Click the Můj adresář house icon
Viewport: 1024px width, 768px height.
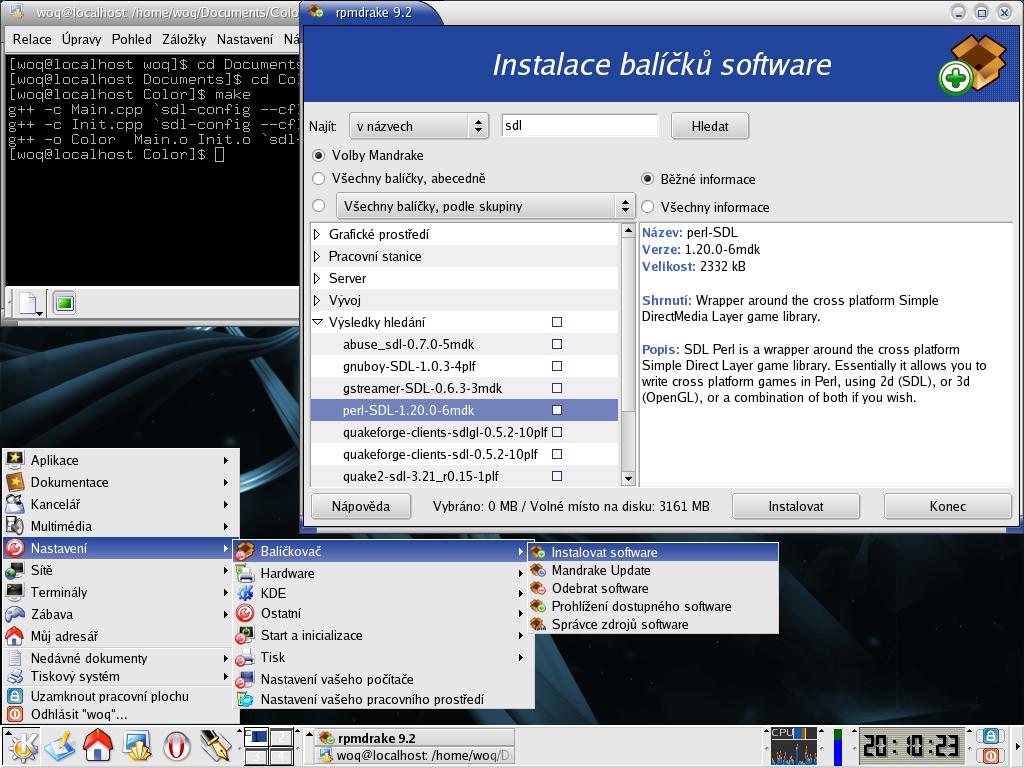tap(15, 636)
